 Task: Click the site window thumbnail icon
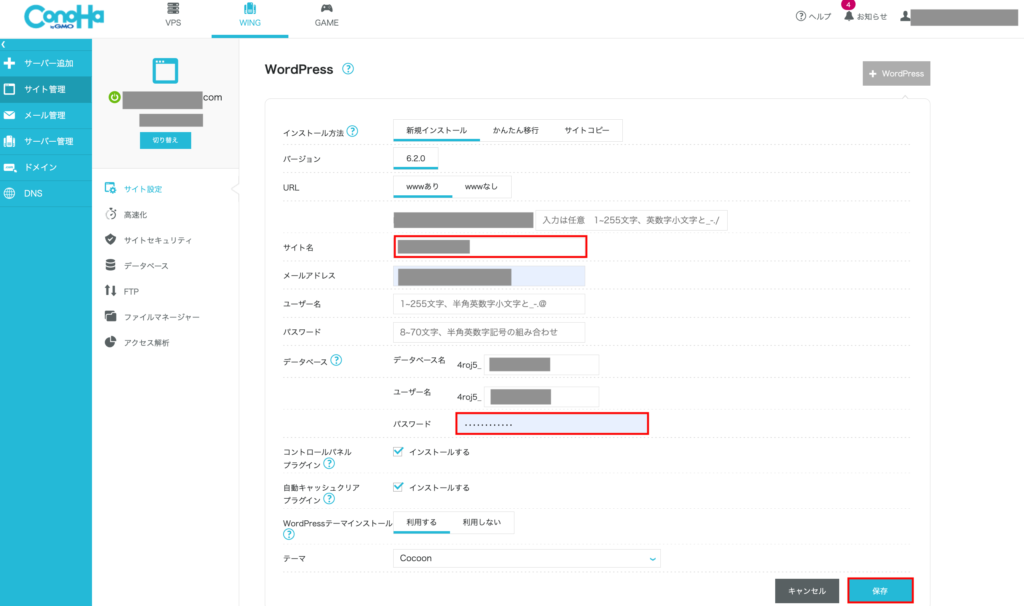tap(165, 71)
